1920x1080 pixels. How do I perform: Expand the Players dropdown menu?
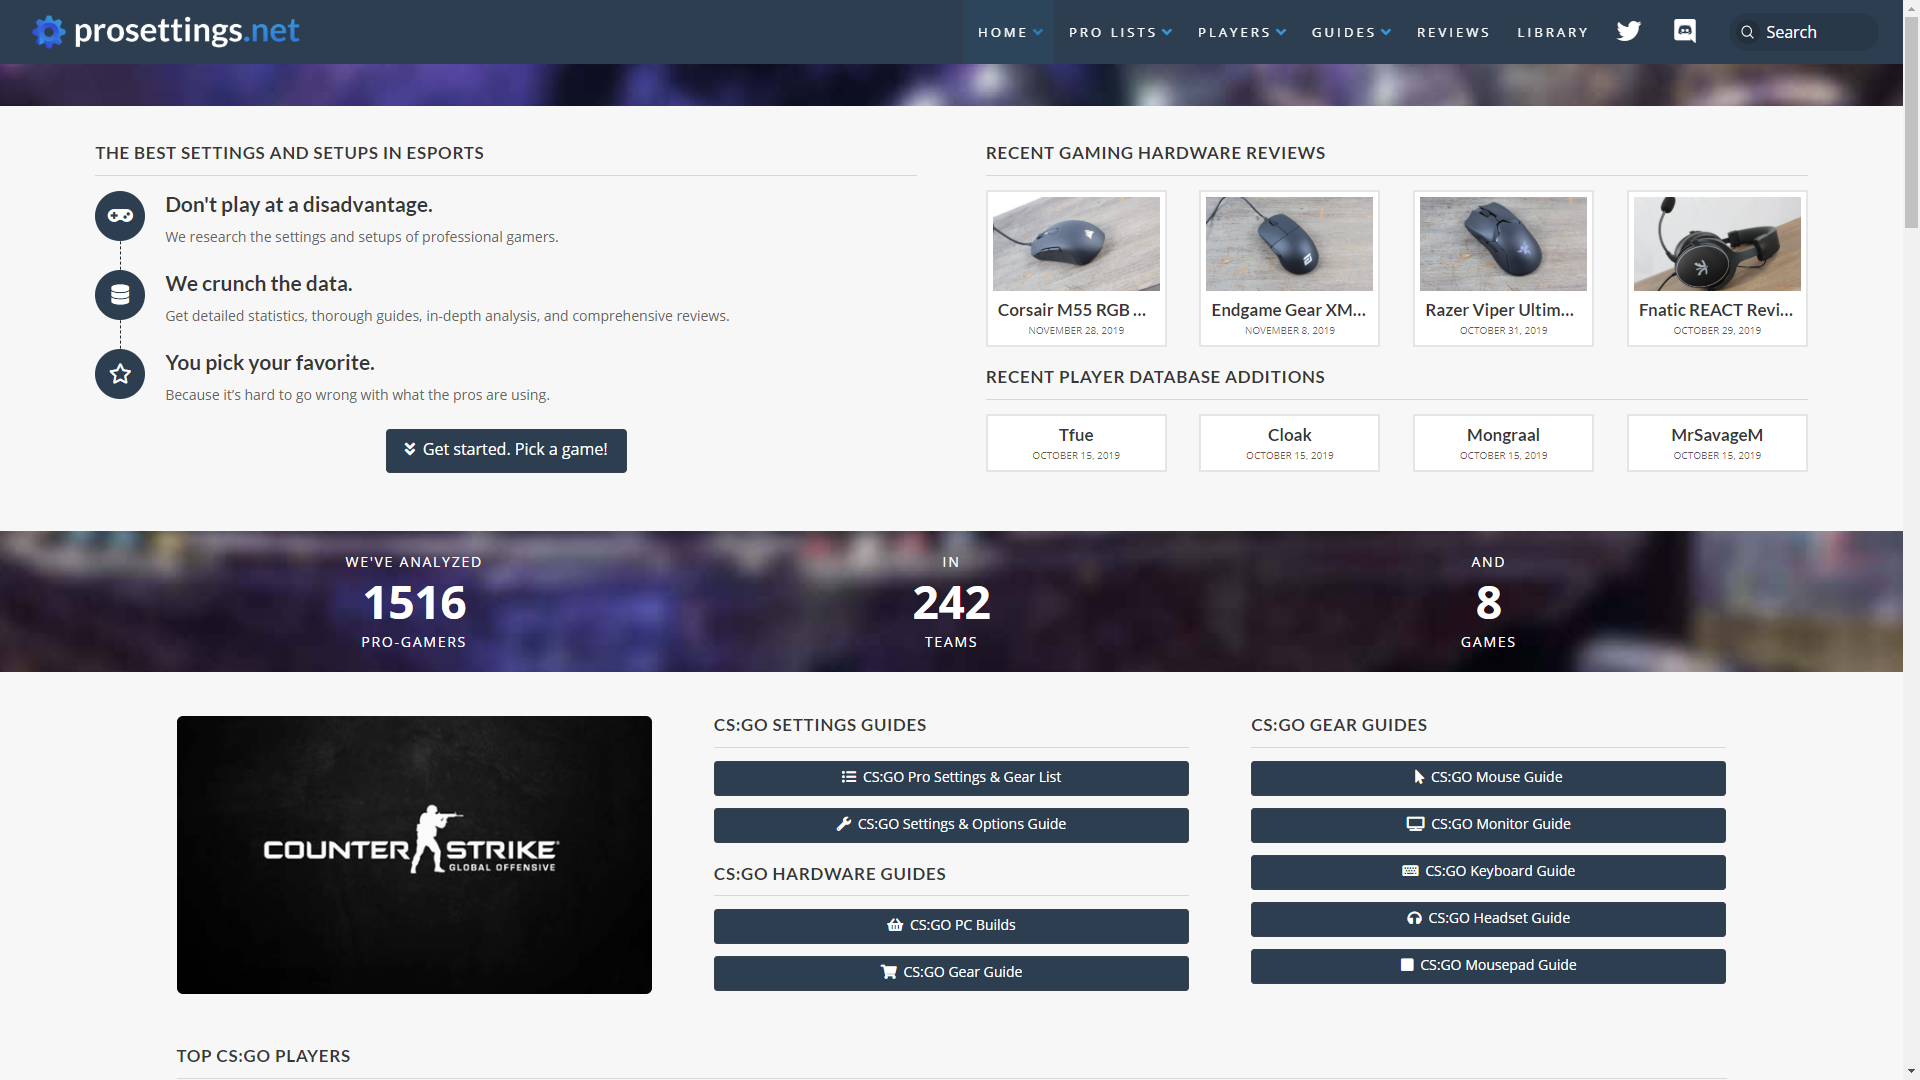[x=1241, y=32]
